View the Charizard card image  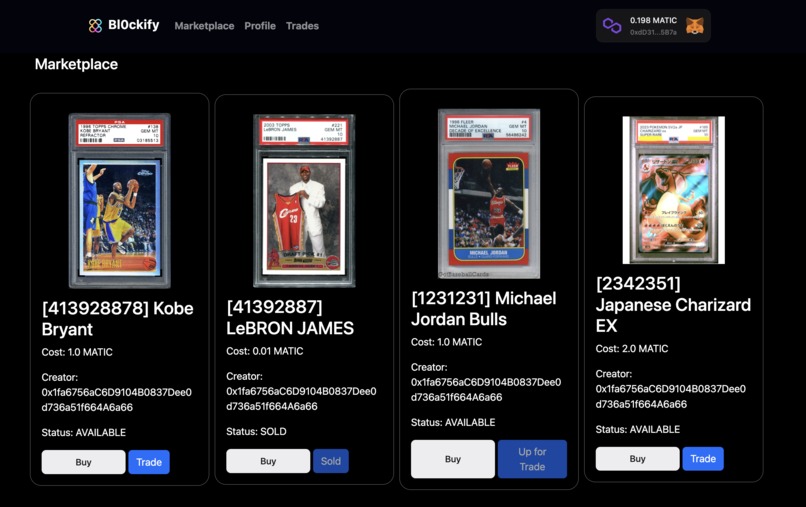(673, 190)
